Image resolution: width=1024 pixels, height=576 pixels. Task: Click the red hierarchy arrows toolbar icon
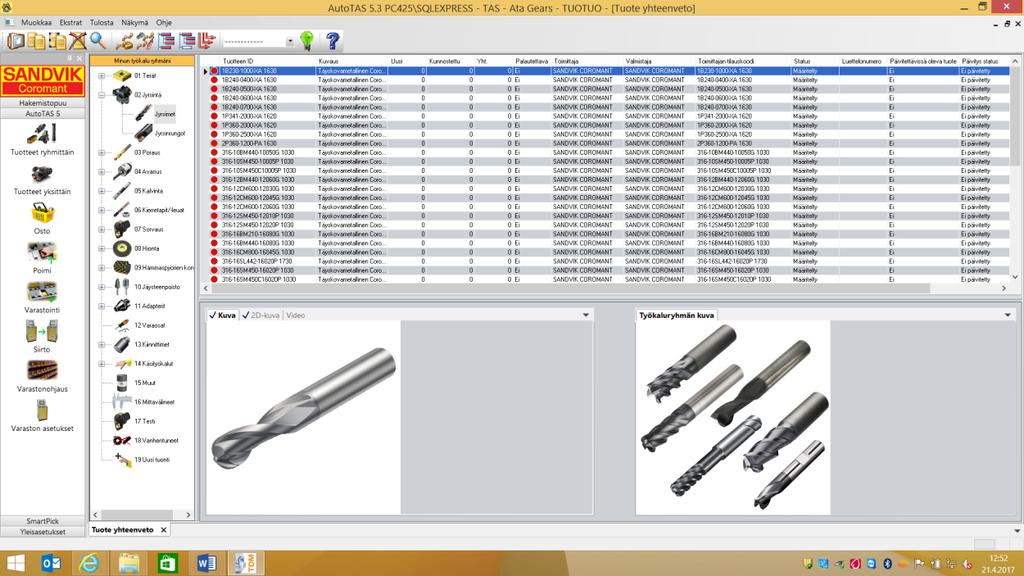[207, 40]
